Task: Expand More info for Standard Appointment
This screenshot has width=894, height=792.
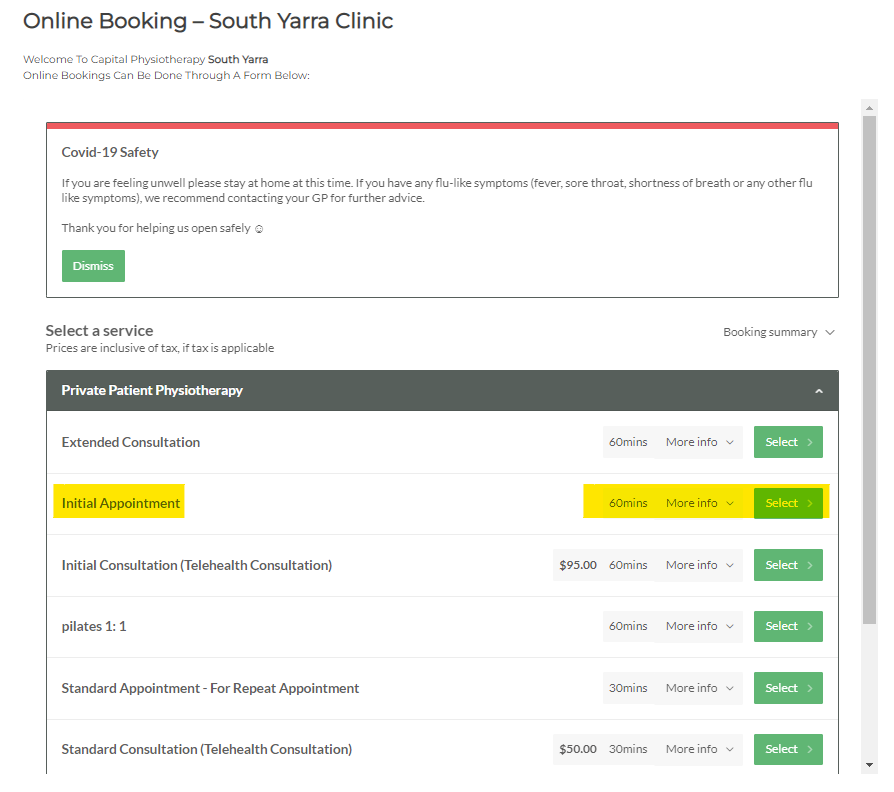Action: pos(700,687)
